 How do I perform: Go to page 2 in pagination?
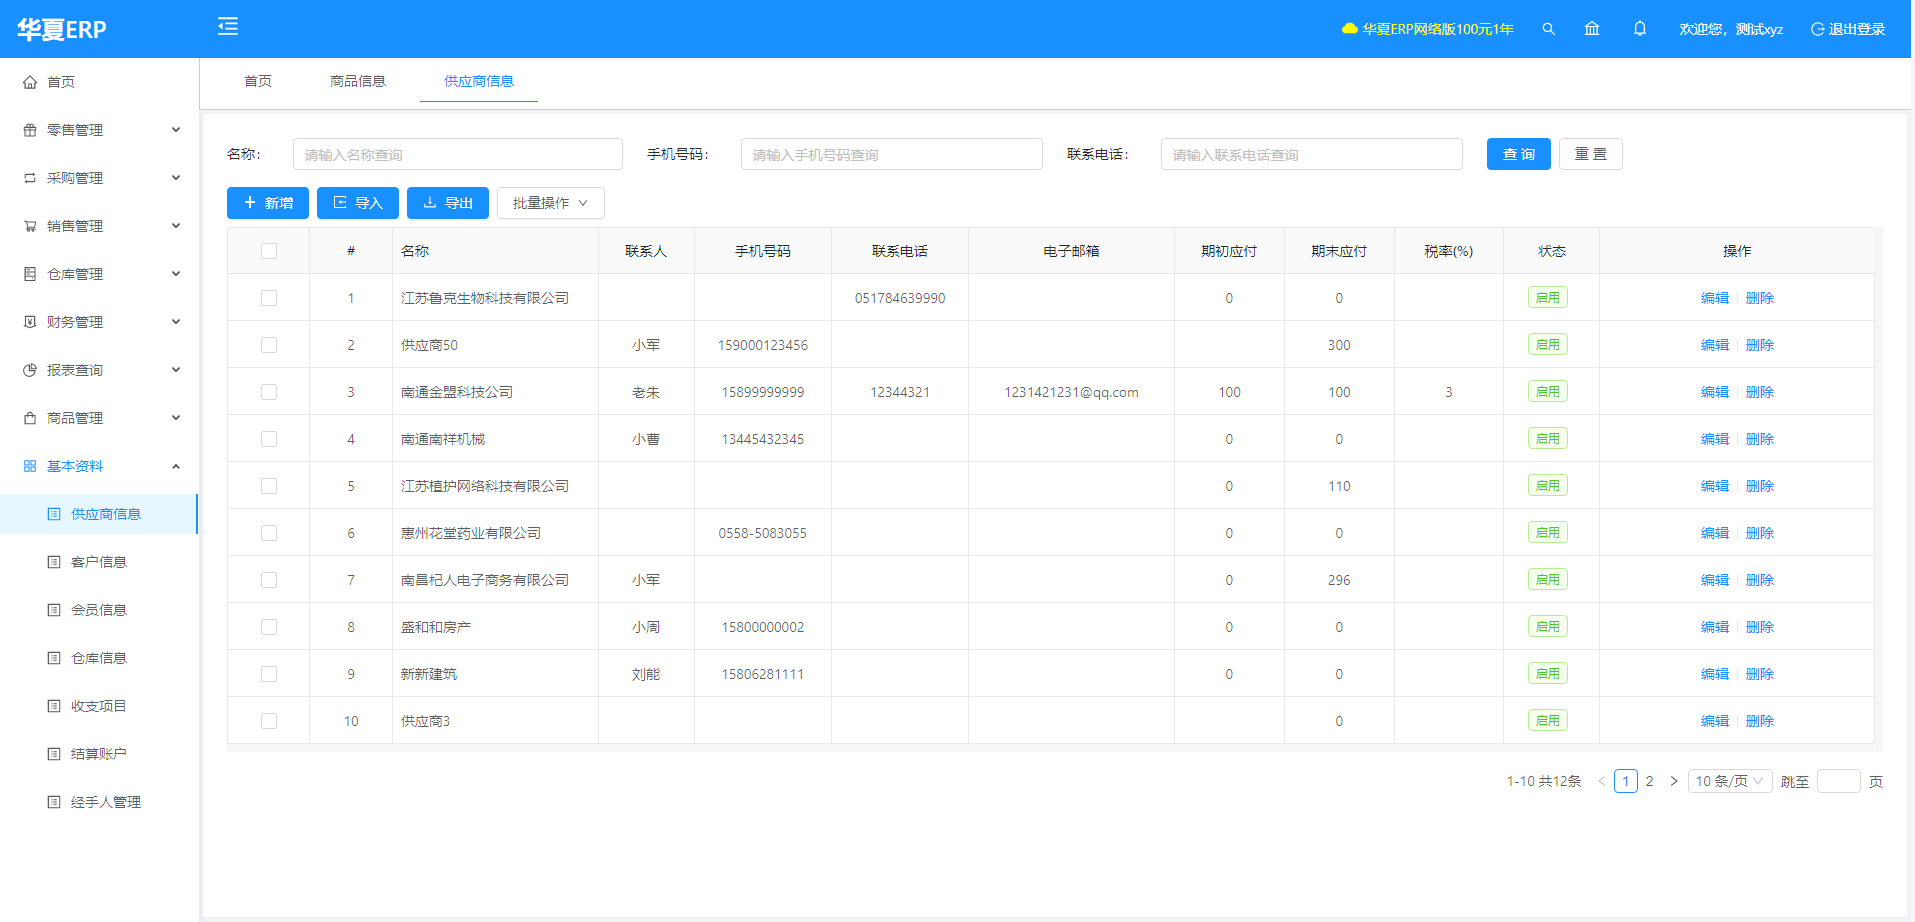pyautogui.click(x=1649, y=781)
